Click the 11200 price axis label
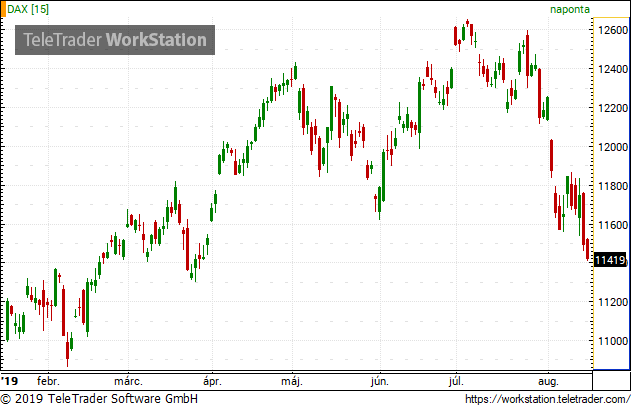 (613, 302)
